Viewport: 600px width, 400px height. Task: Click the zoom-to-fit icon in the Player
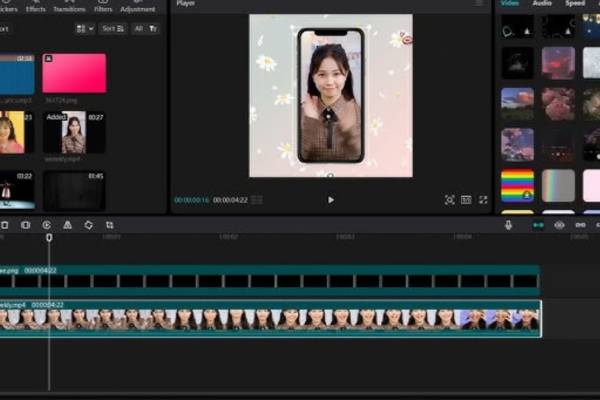pyautogui.click(x=449, y=200)
